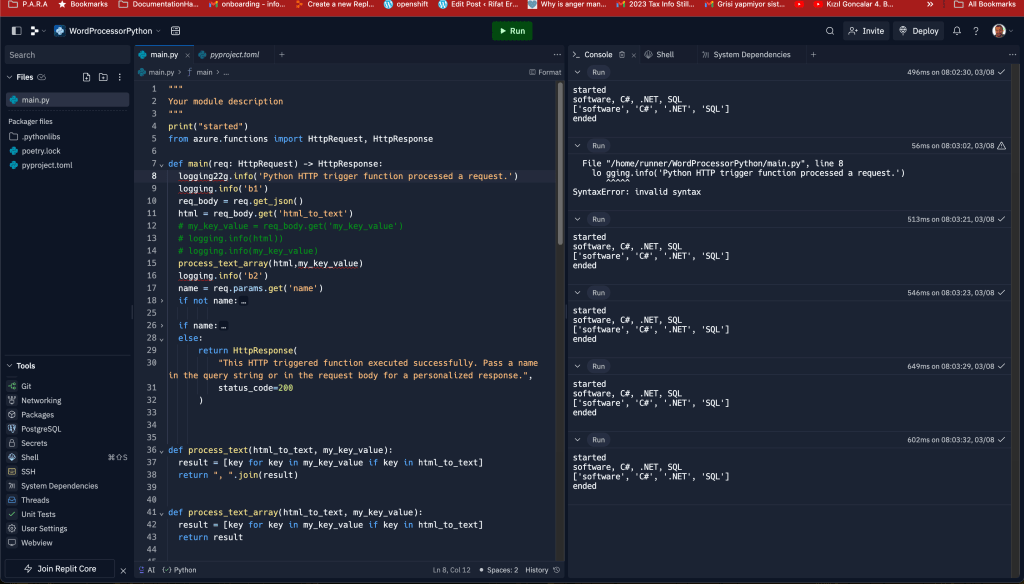Close the main.py tab
Viewport: 1024px width, 584px height.
[187, 56]
